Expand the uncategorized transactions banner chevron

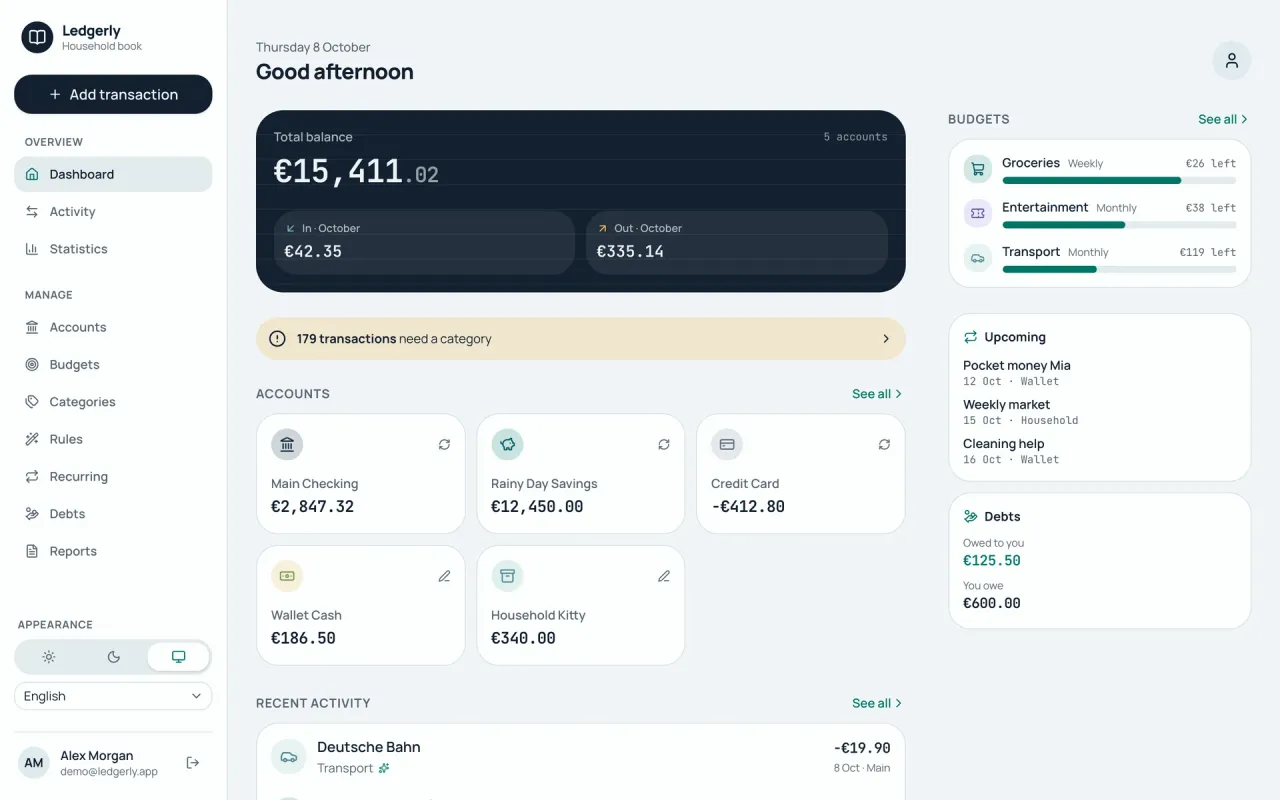(x=886, y=339)
